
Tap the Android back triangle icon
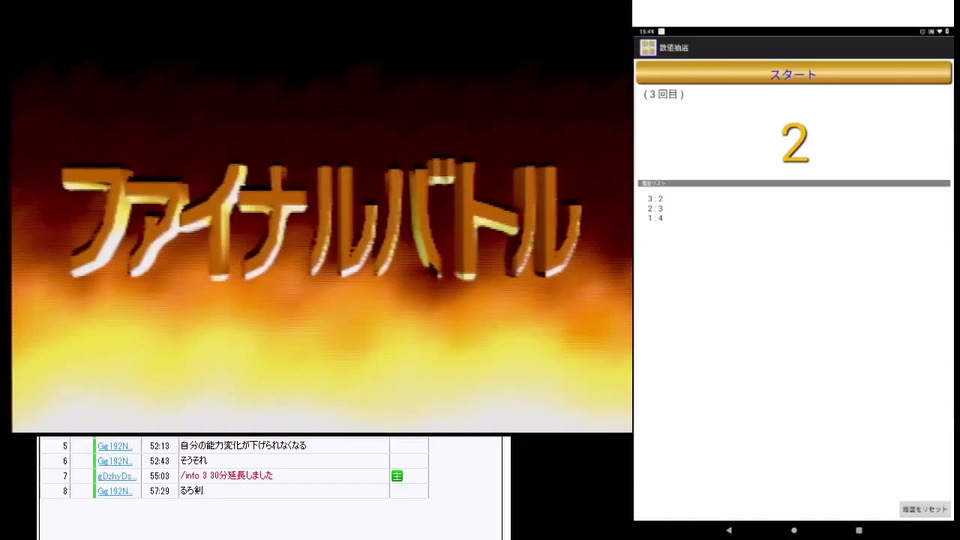729,530
